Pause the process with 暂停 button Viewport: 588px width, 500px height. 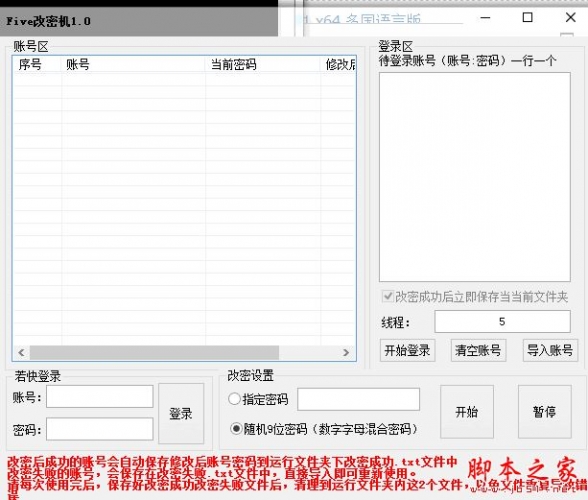pyautogui.click(x=545, y=412)
